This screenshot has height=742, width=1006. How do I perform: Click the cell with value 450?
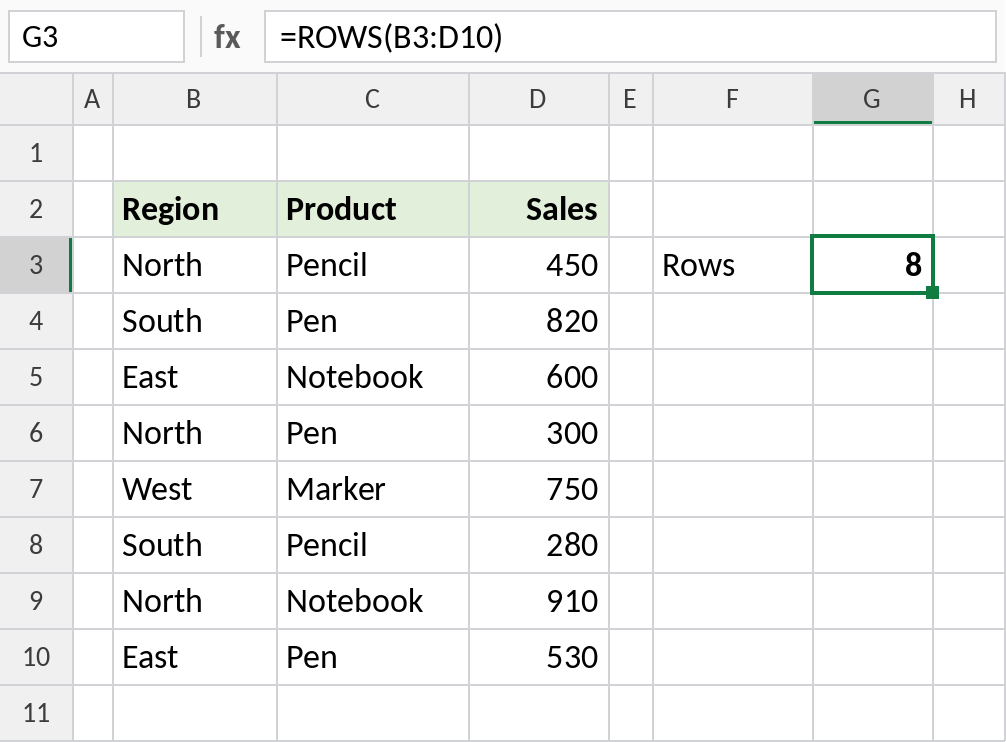pos(538,265)
